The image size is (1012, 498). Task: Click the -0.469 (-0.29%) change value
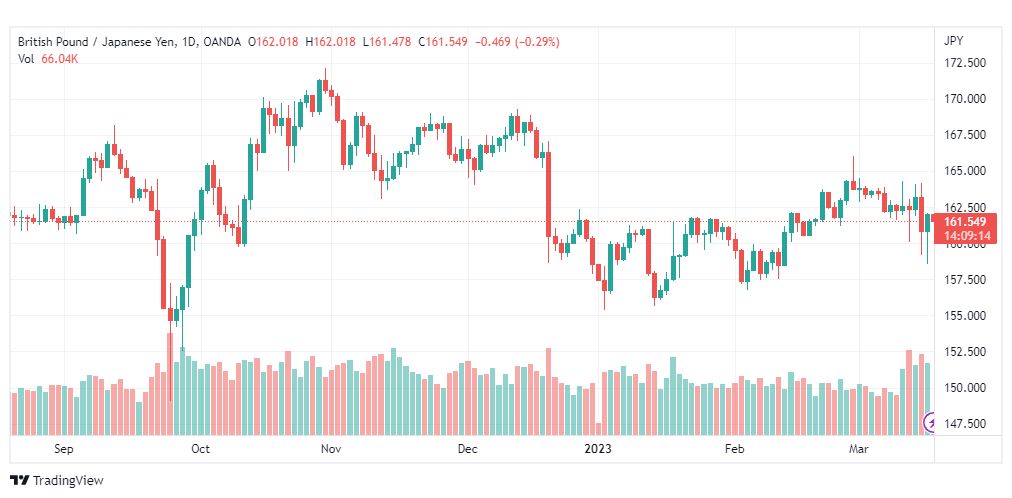pyautogui.click(x=517, y=42)
